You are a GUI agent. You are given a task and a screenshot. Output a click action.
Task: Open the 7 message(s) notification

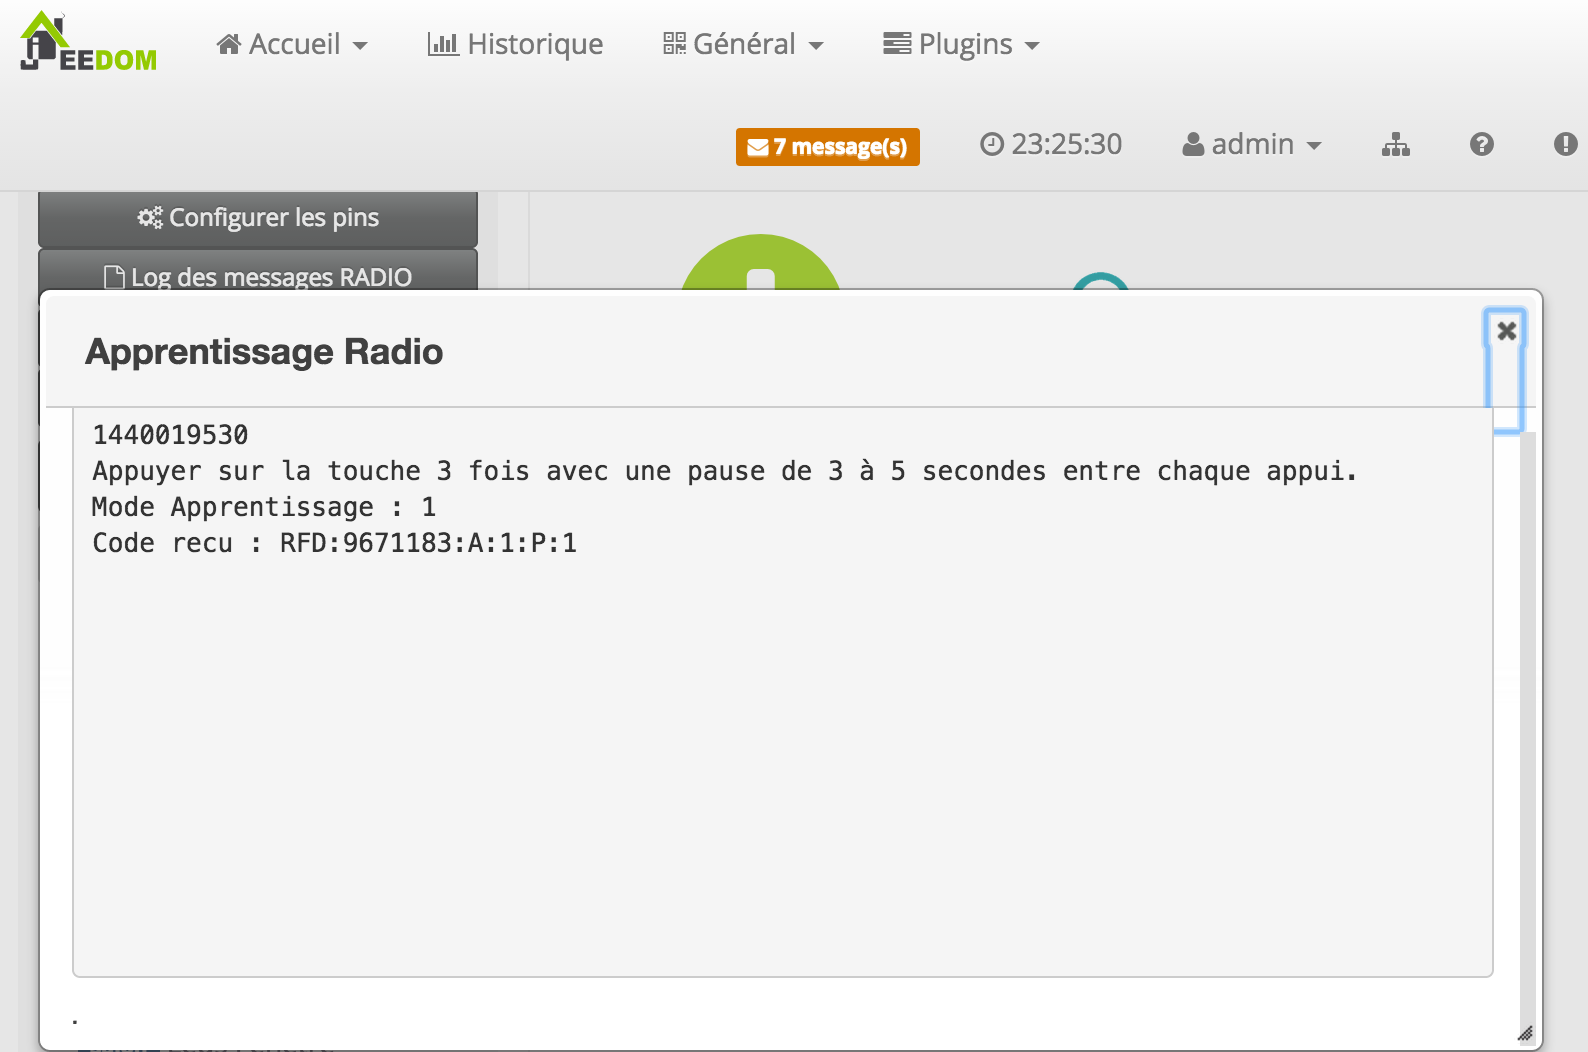point(828,147)
